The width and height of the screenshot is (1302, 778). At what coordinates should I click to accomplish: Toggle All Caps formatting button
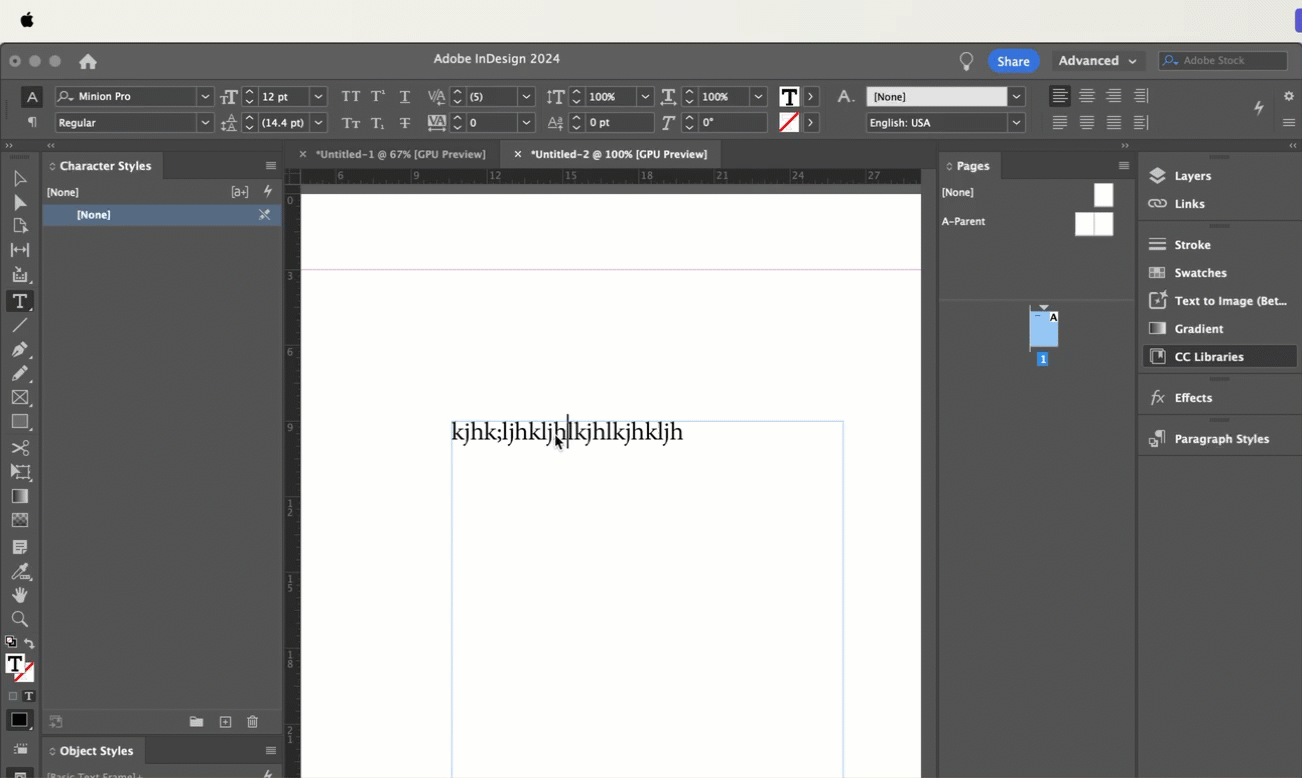click(350, 97)
